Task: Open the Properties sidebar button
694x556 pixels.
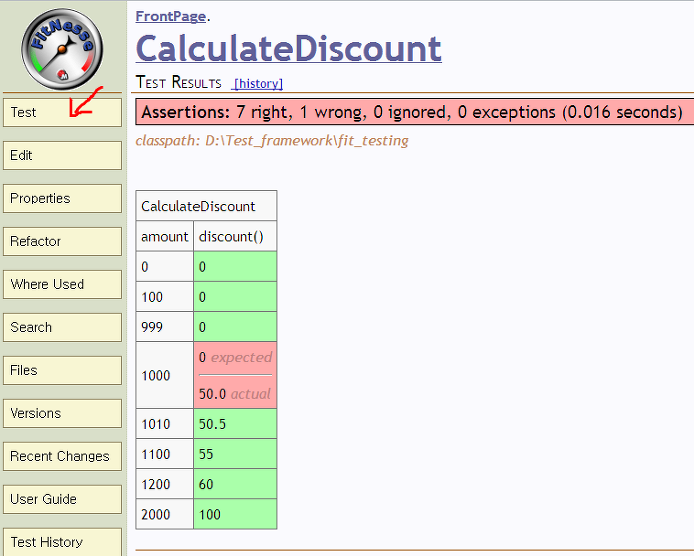Action: (x=62, y=198)
